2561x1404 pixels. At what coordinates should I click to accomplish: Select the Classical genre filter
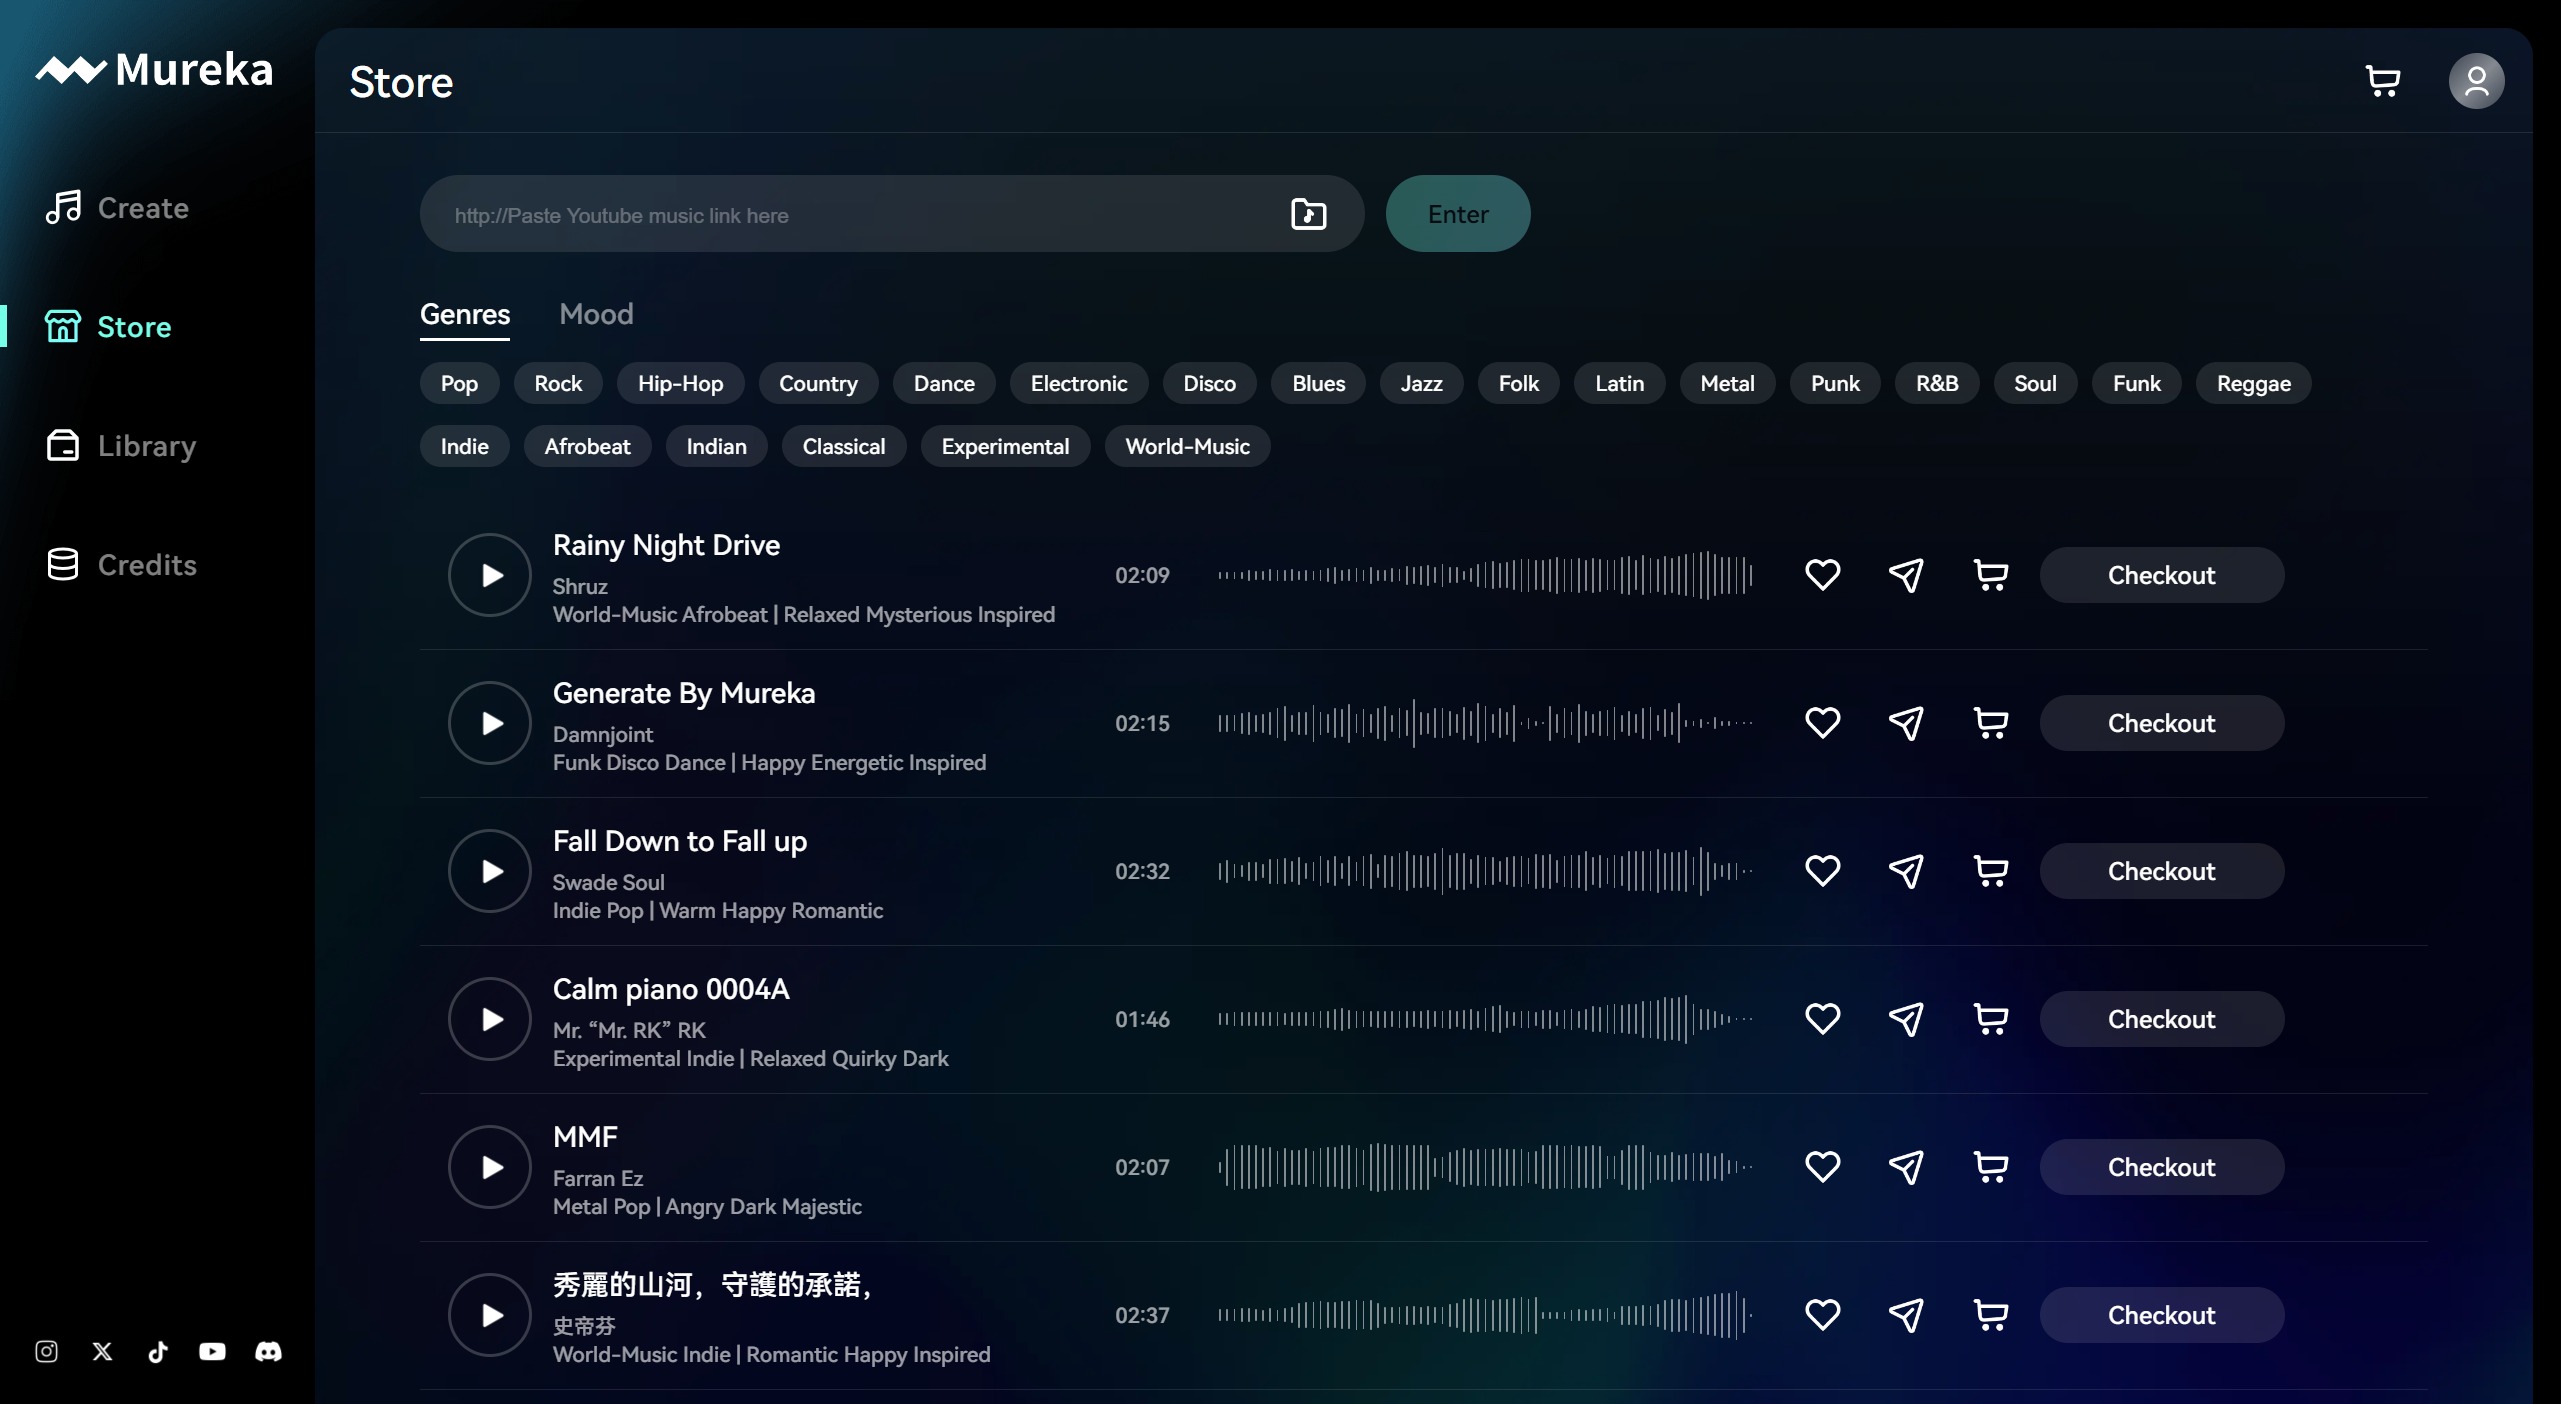pos(843,446)
